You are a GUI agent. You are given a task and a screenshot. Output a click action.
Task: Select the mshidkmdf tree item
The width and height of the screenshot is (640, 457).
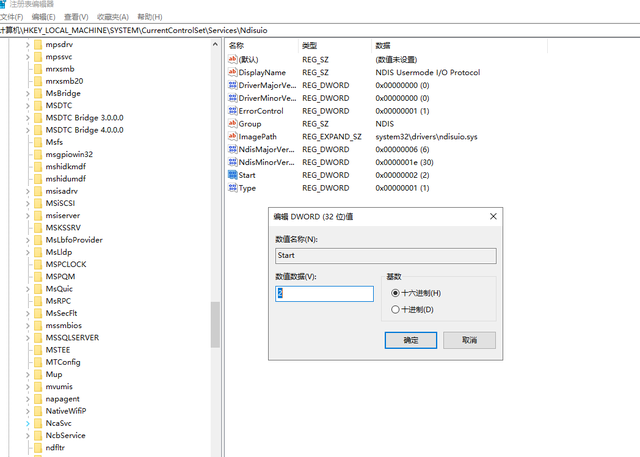click(66, 167)
